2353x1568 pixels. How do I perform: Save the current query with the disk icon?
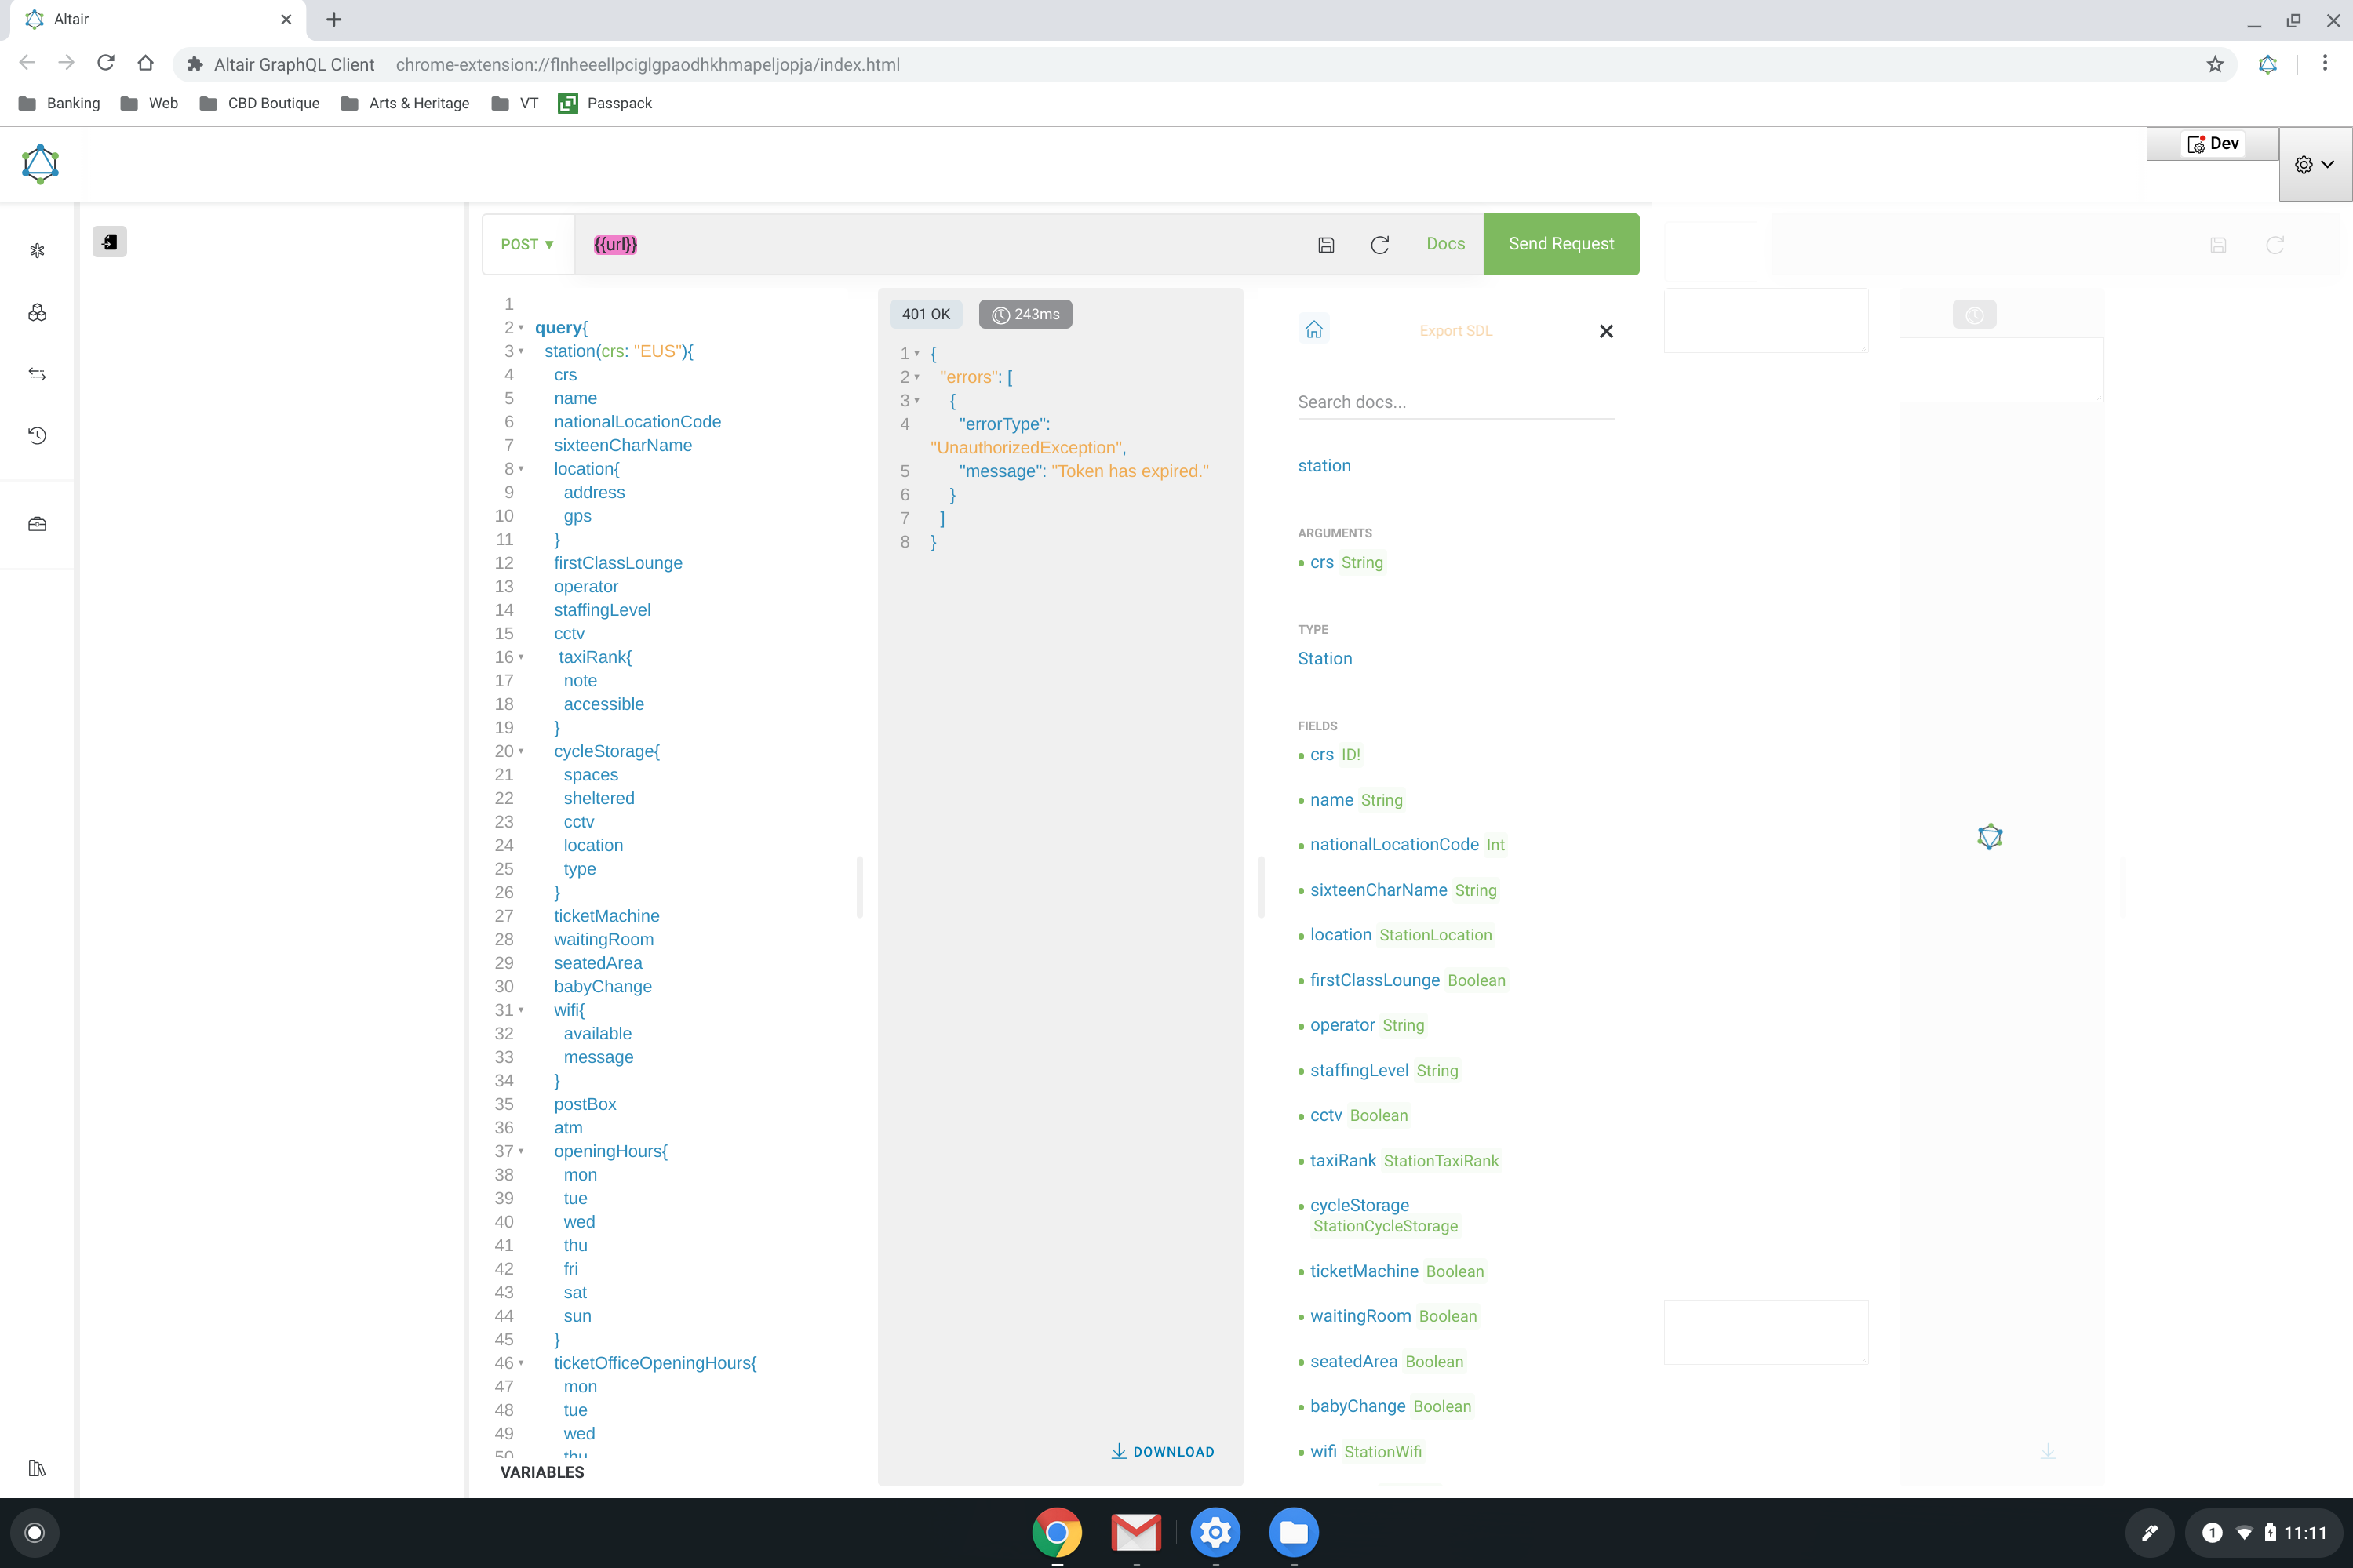(1325, 244)
